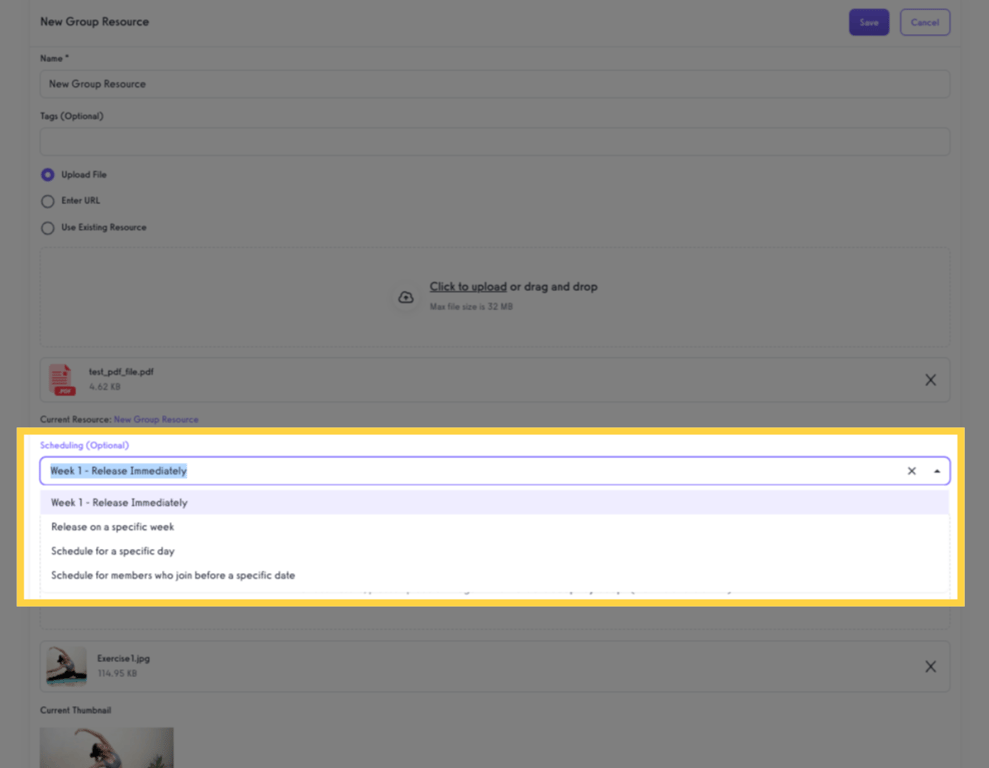Choose "Schedule for a specific day"

point(113,550)
